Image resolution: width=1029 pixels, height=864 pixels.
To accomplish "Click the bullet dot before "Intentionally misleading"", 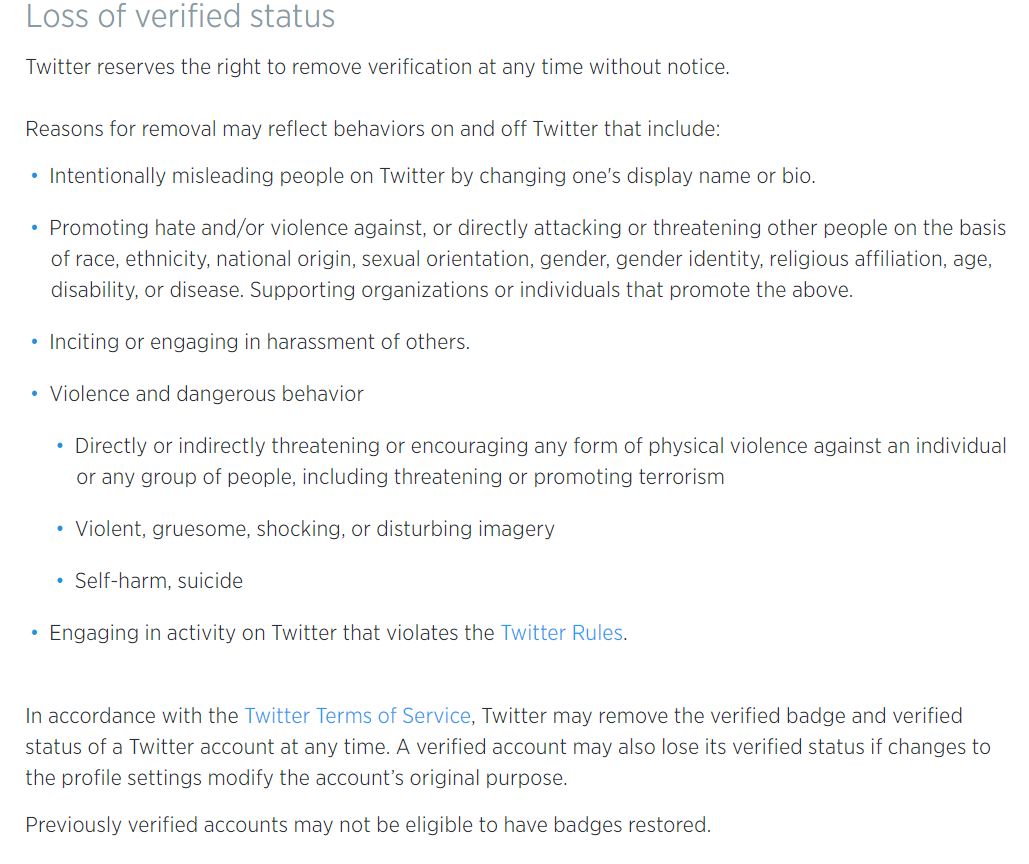I will click(x=35, y=176).
